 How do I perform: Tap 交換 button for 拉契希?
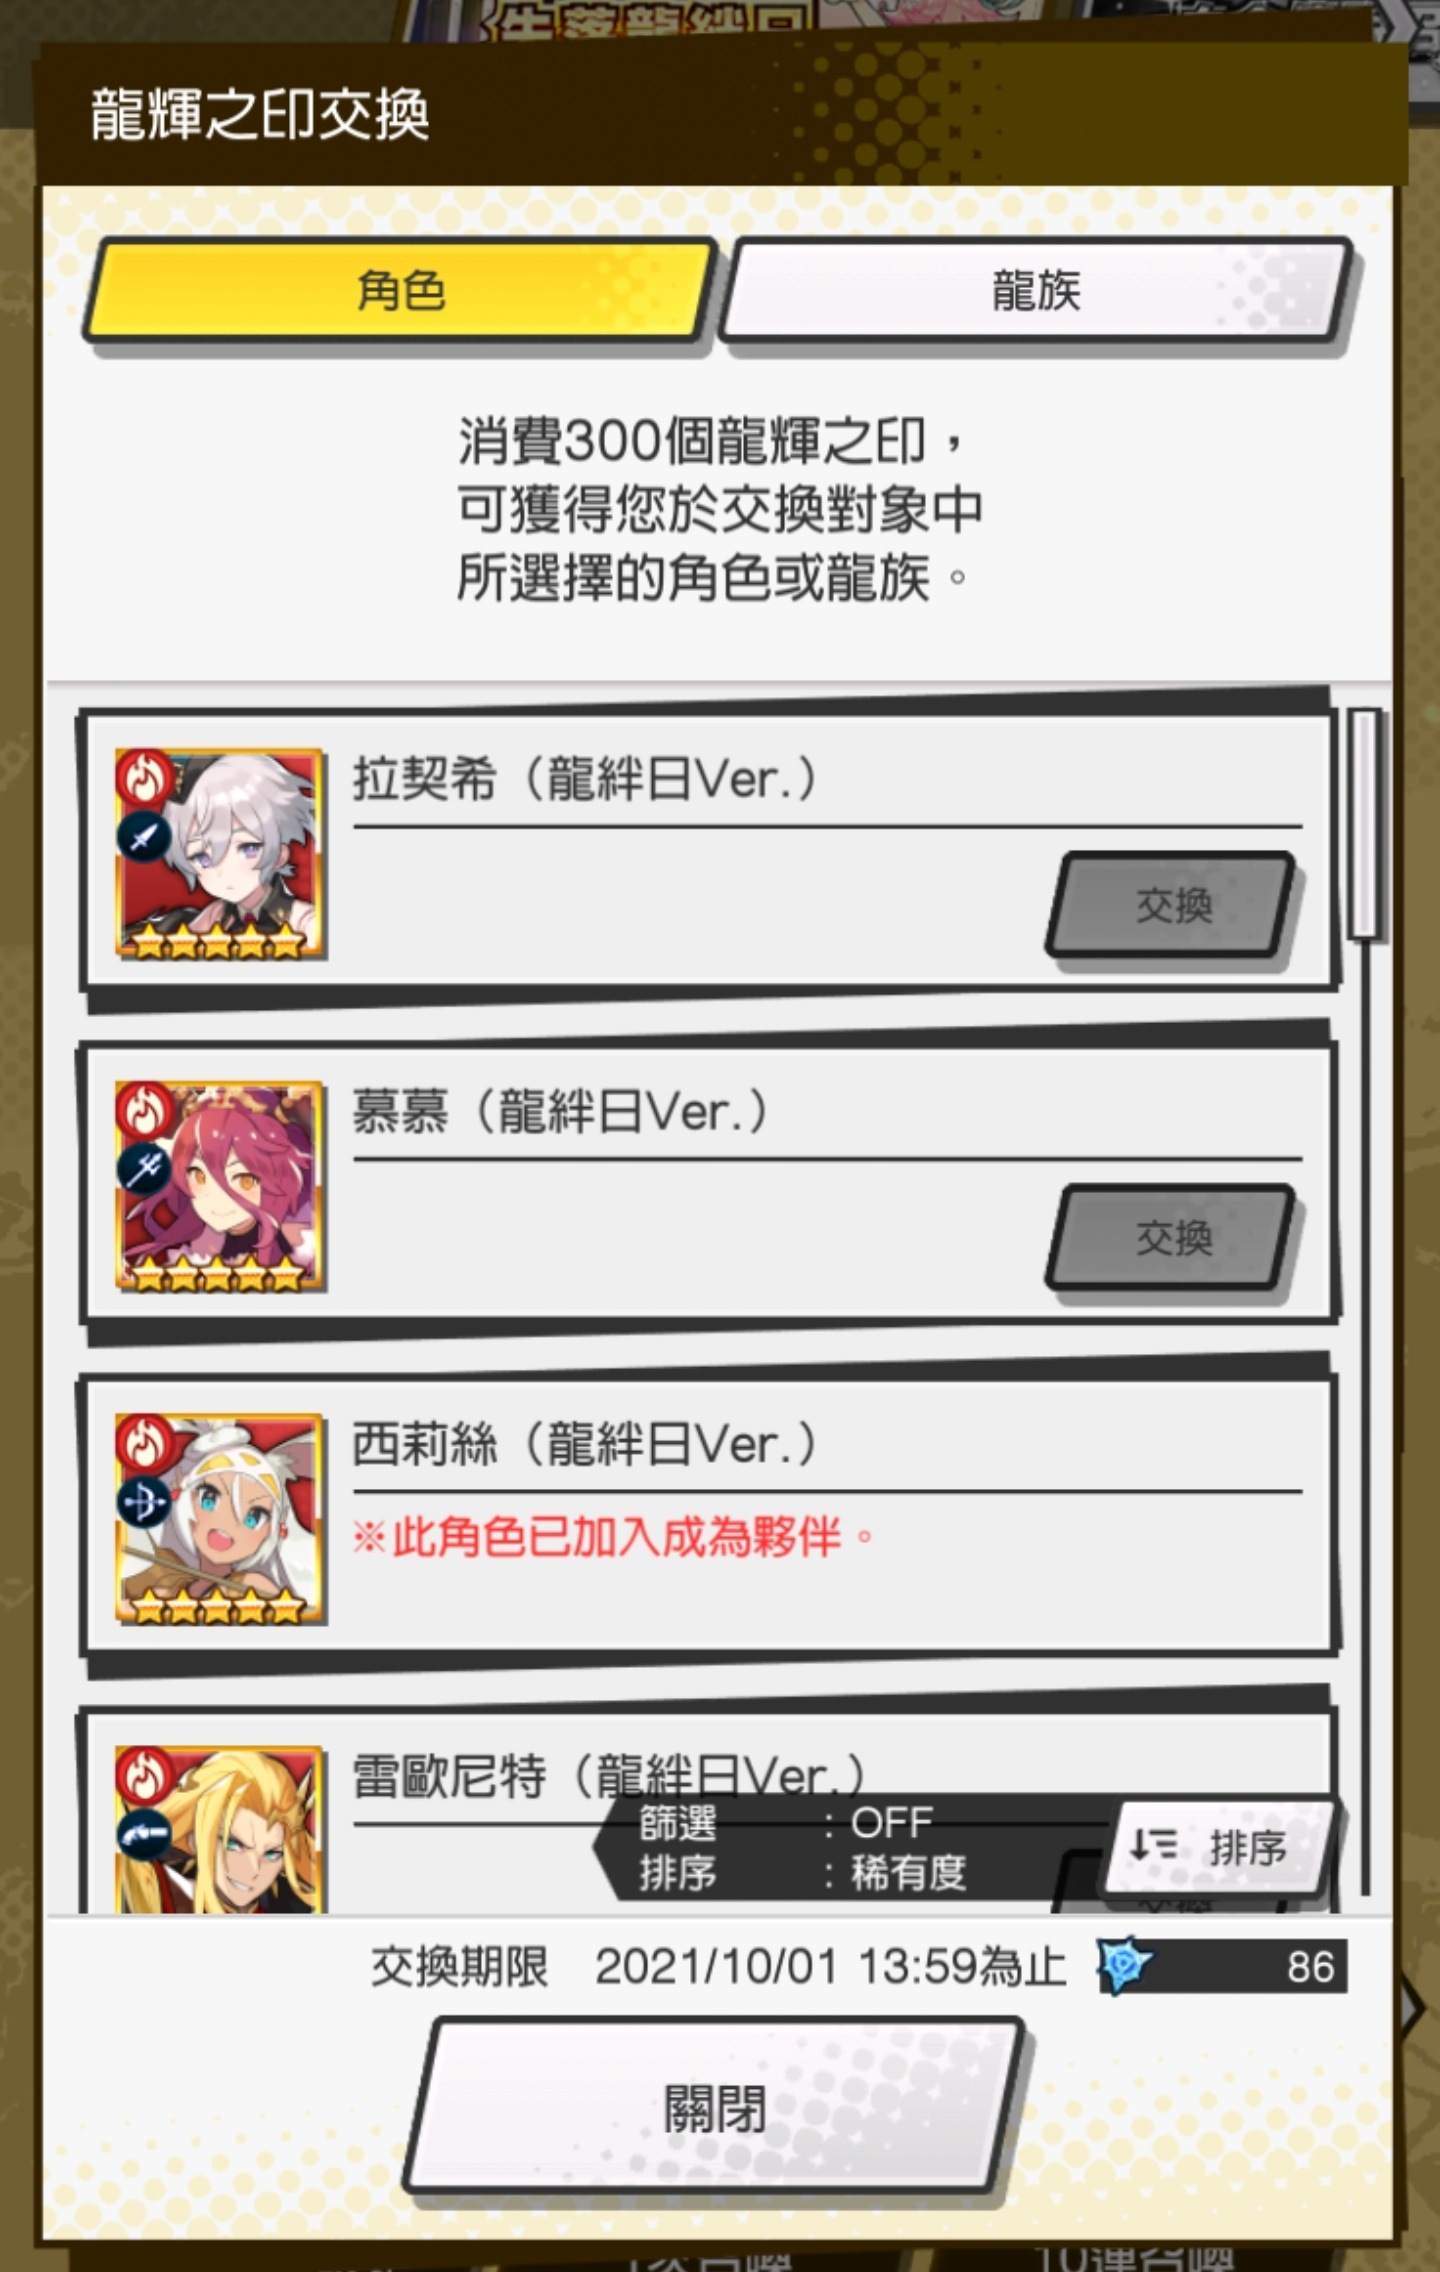pos(1172,905)
